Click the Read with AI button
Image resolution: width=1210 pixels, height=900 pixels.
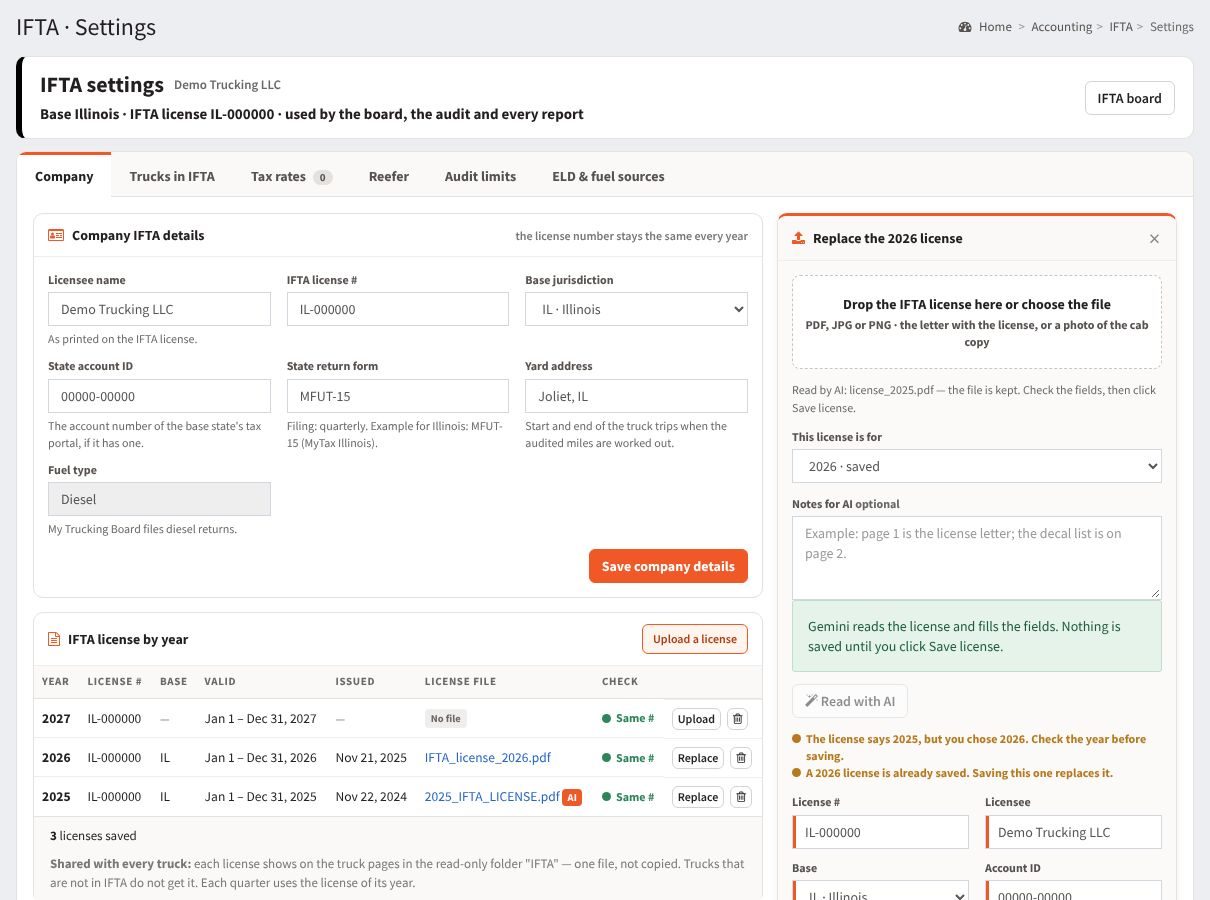(850, 701)
